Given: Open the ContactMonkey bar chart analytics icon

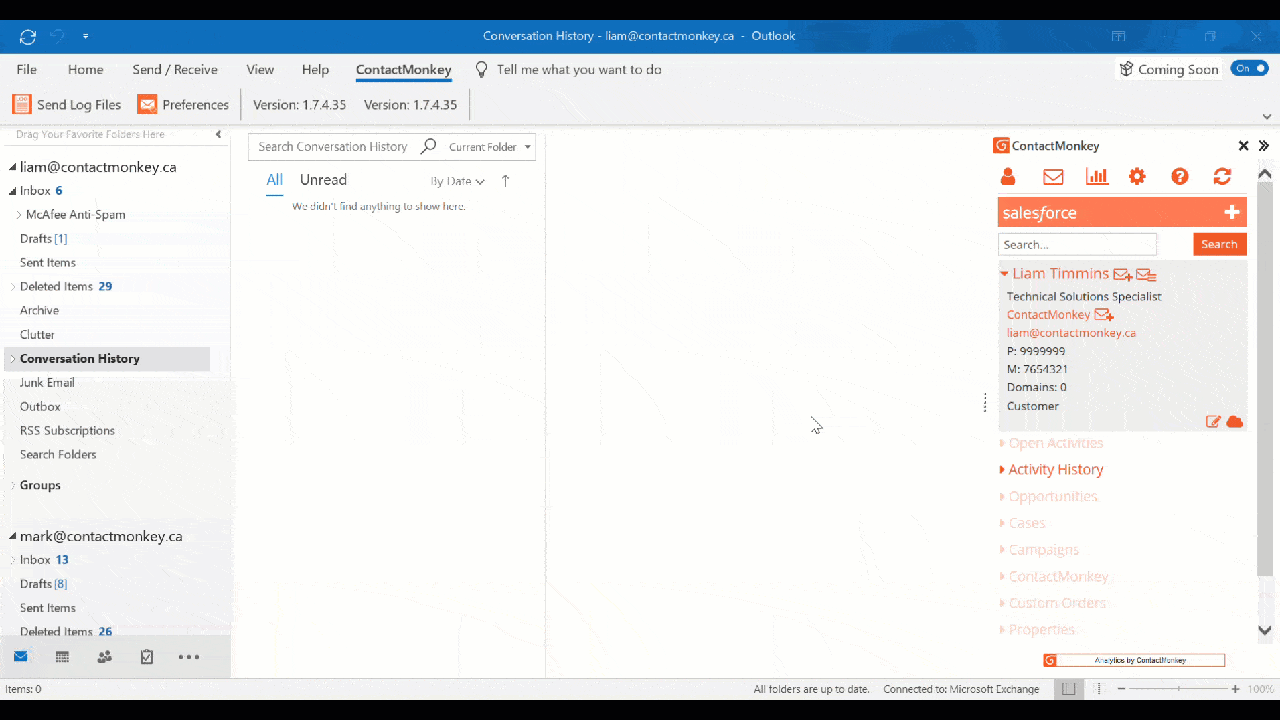Looking at the screenshot, I should (1097, 177).
